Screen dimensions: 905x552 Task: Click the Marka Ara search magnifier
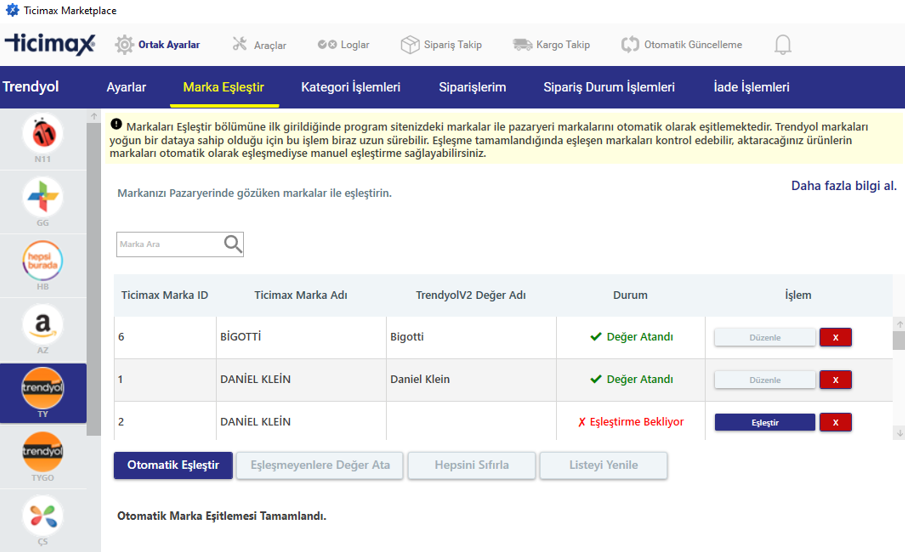tap(233, 244)
